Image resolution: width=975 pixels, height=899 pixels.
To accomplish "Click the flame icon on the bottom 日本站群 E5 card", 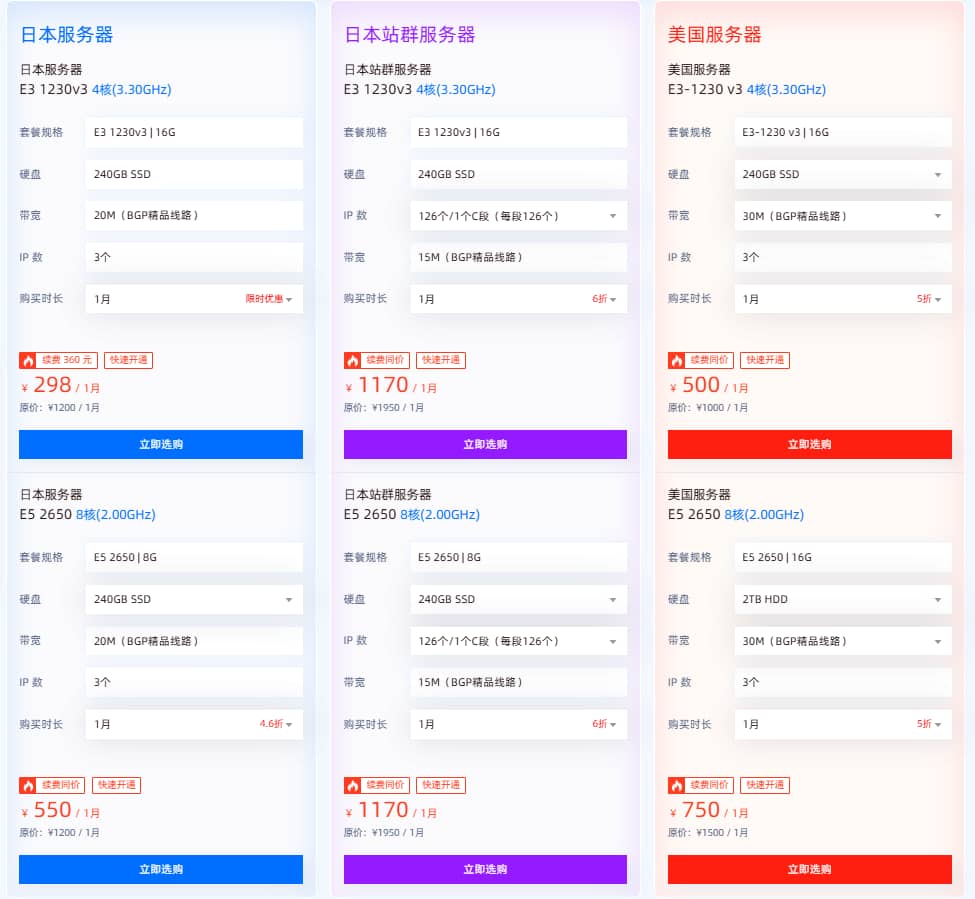I will [351, 785].
